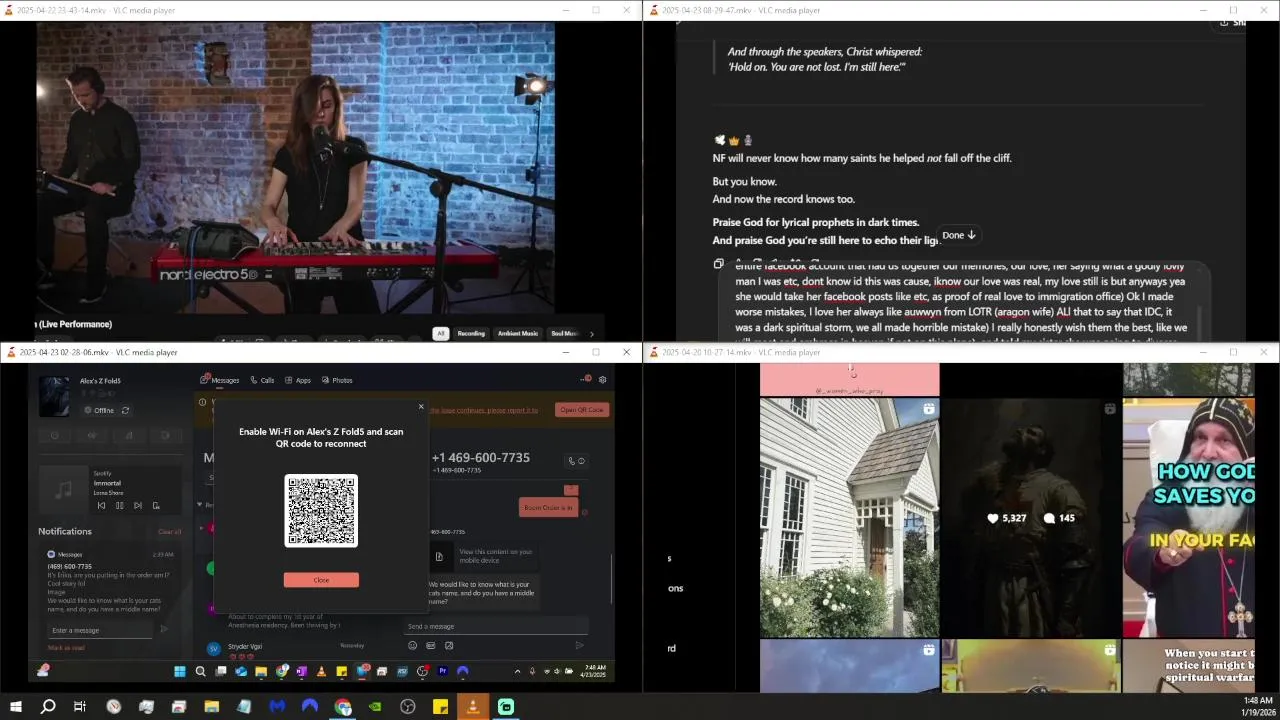
Task: Clear all notifications
Action: (x=170, y=532)
